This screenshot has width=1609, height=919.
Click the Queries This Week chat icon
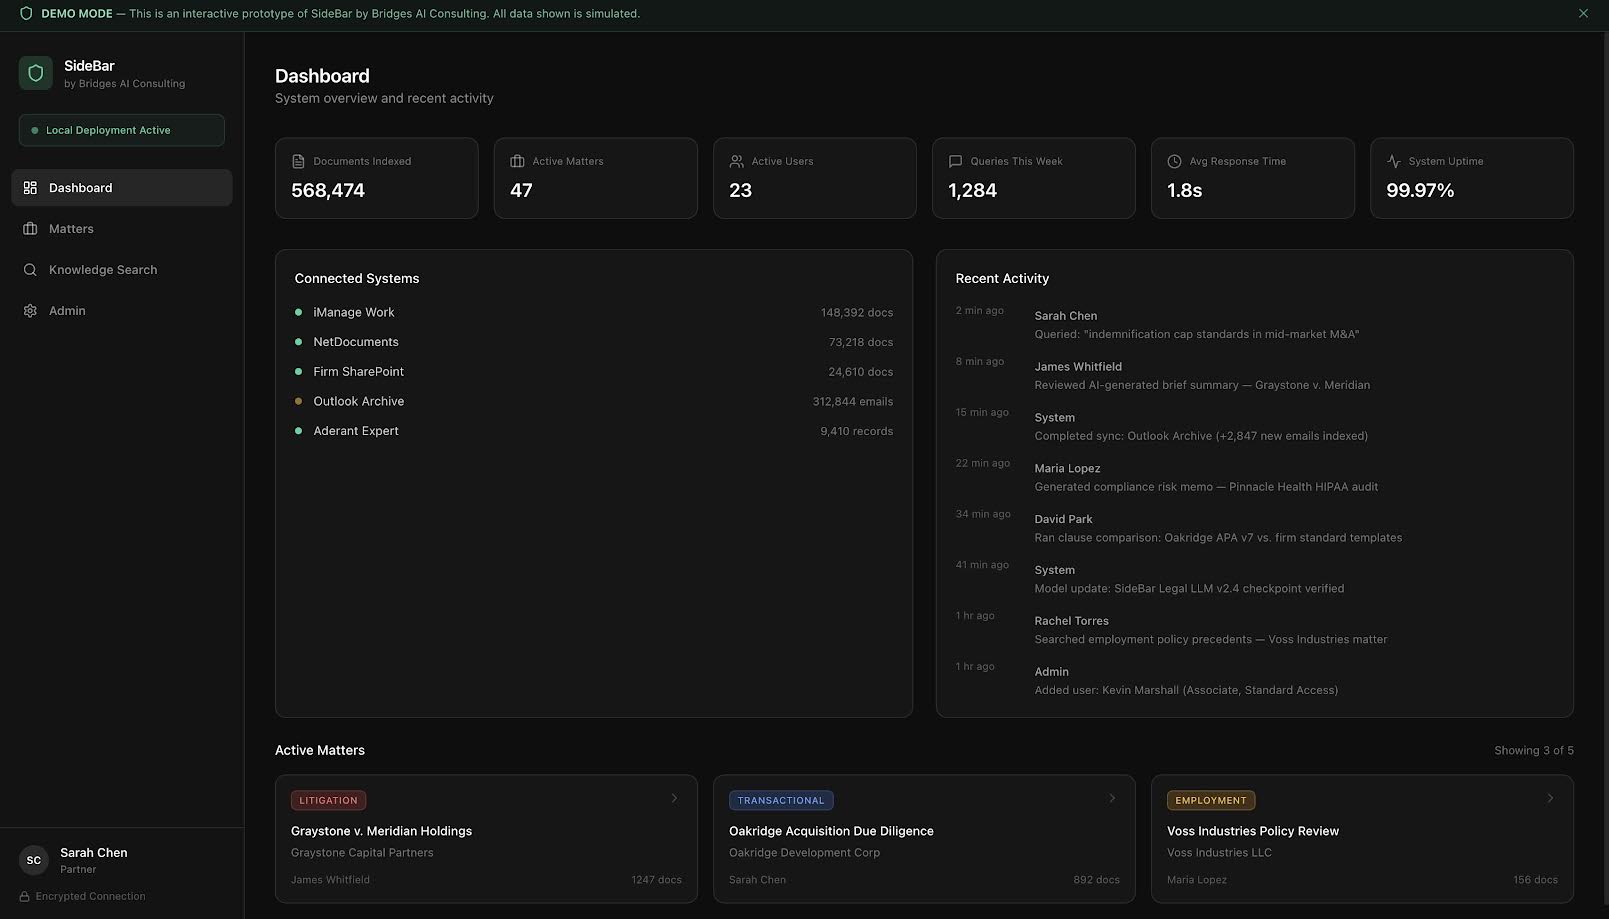click(x=955, y=161)
